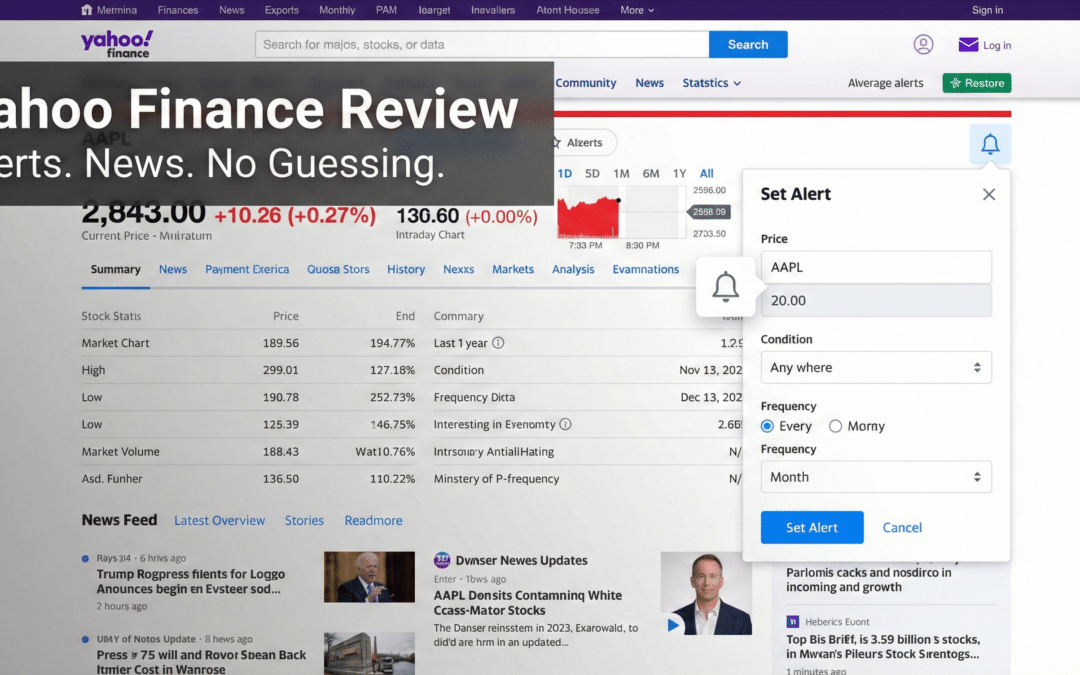Open the Analysis tab
This screenshot has height=675, width=1080.
572,269
